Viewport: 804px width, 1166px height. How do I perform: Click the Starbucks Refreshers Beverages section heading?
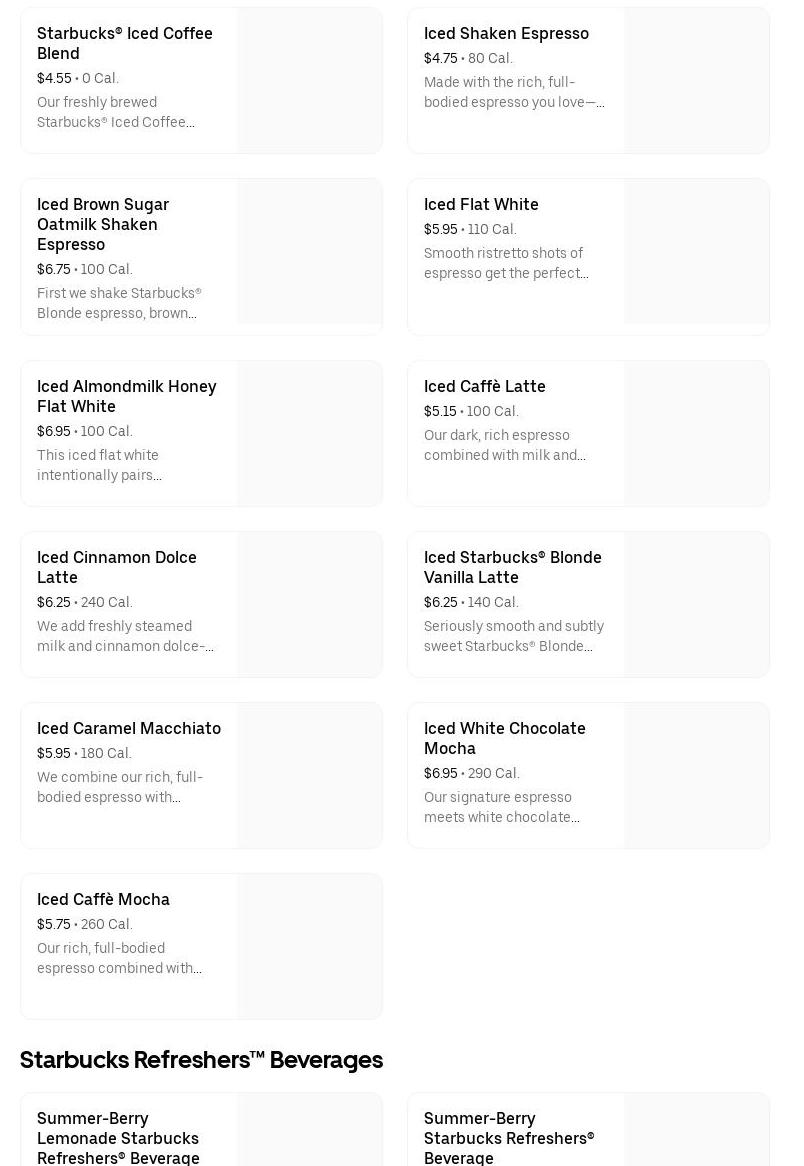click(x=201, y=1060)
